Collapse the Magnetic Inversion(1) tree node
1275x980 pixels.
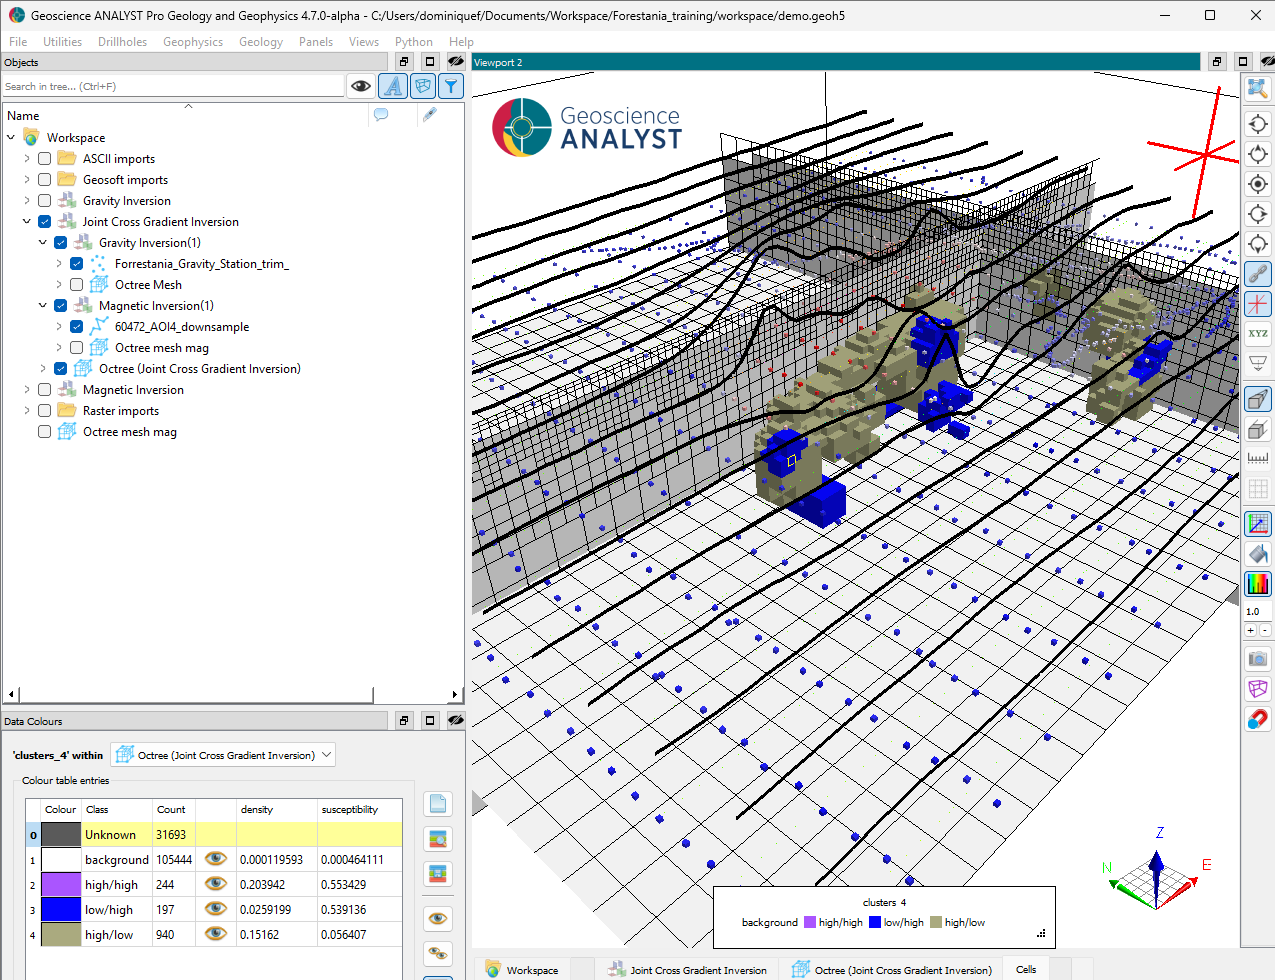point(43,306)
